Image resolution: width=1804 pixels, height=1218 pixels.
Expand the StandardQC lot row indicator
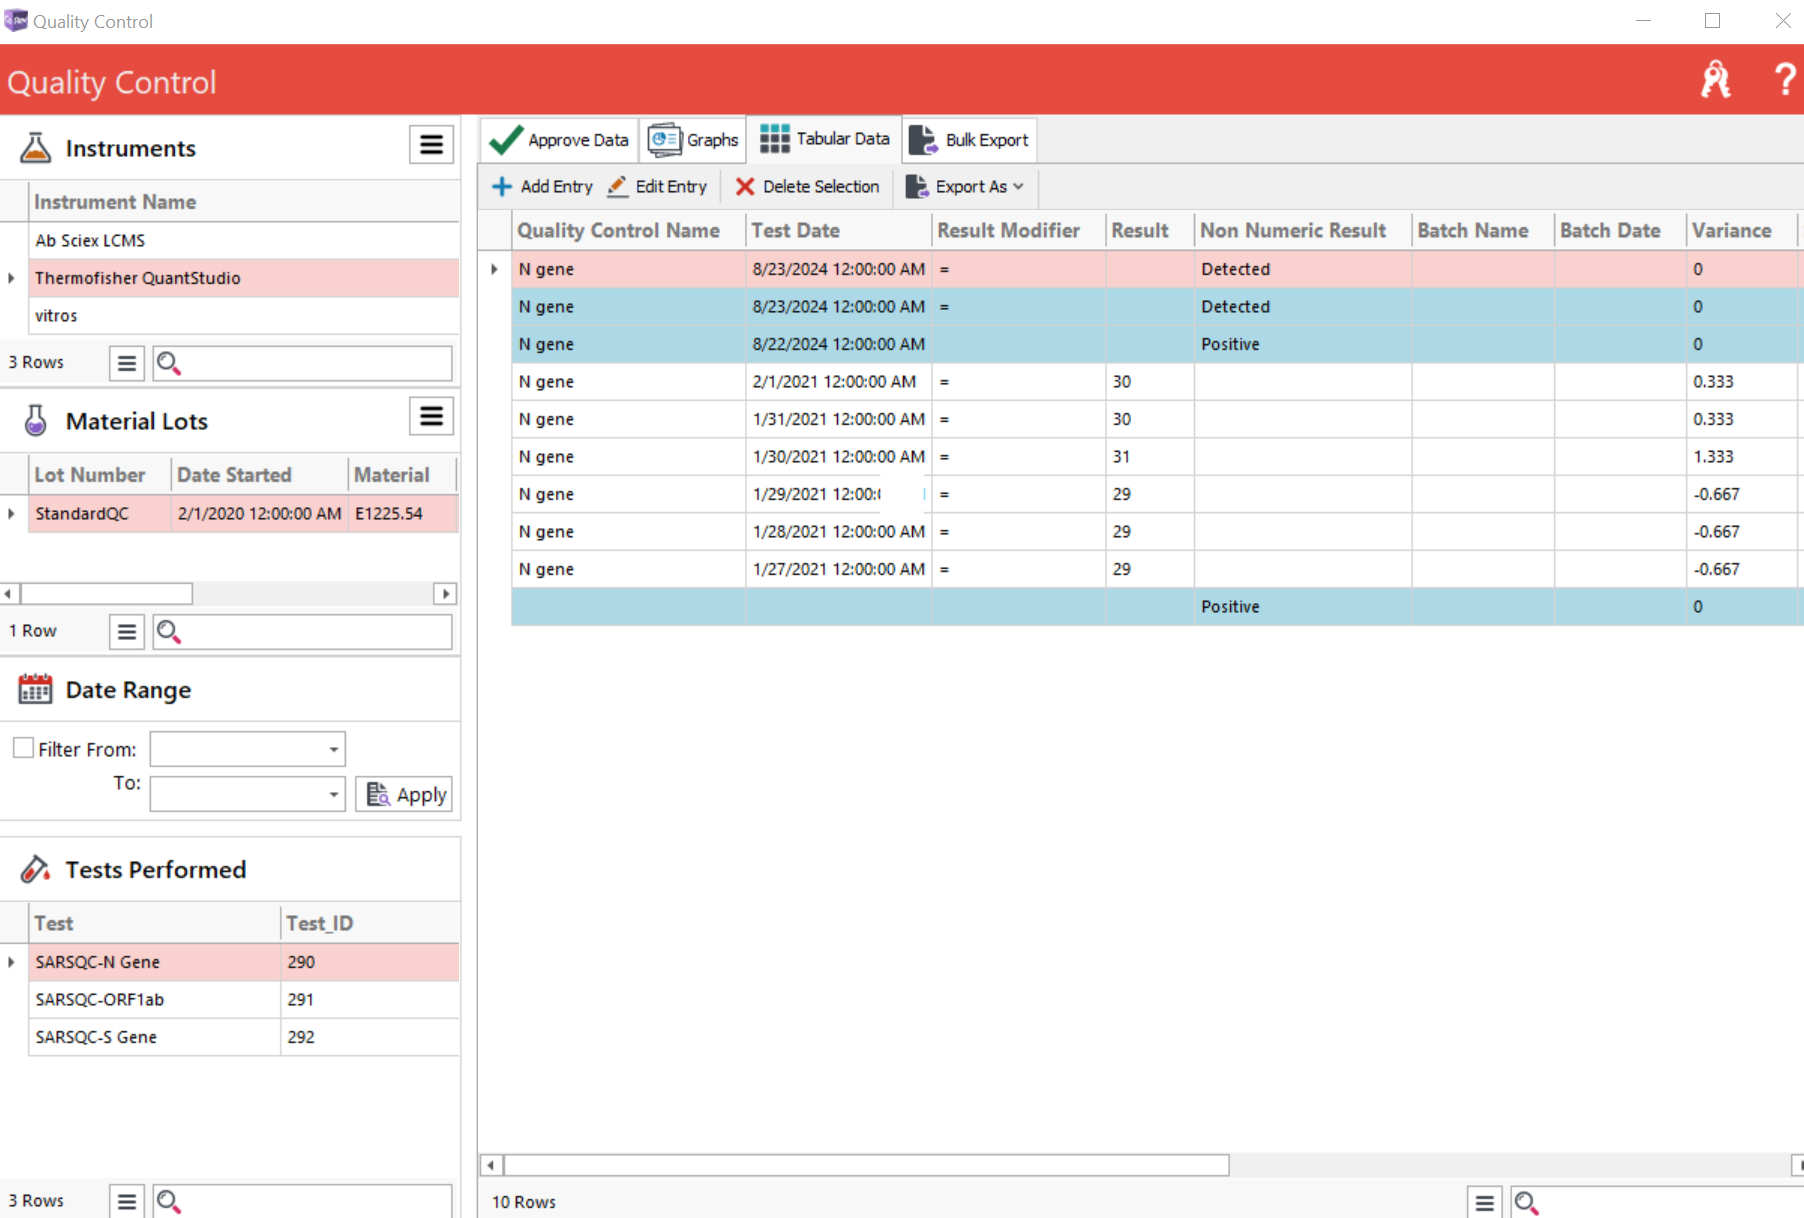(12, 513)
